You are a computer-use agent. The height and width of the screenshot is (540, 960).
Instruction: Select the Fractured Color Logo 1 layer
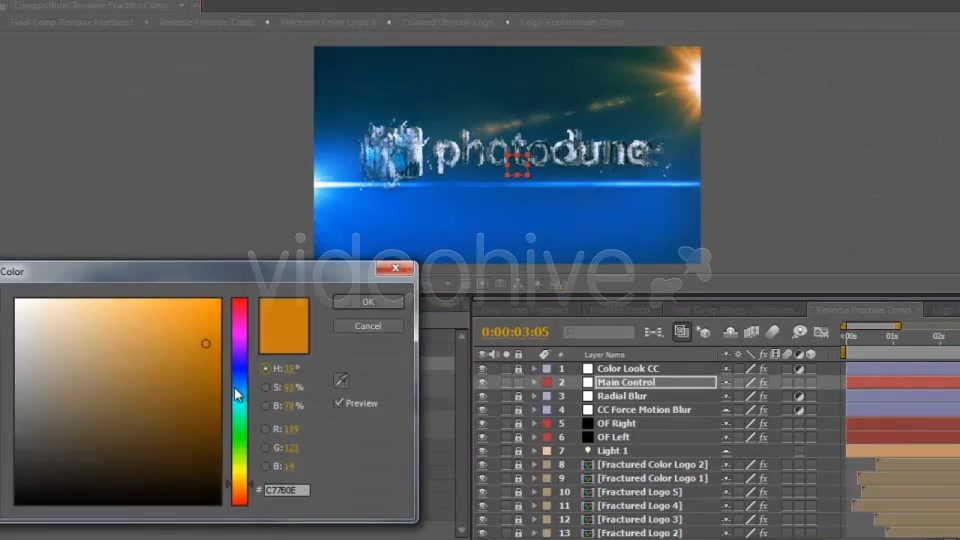coord(652,478)
